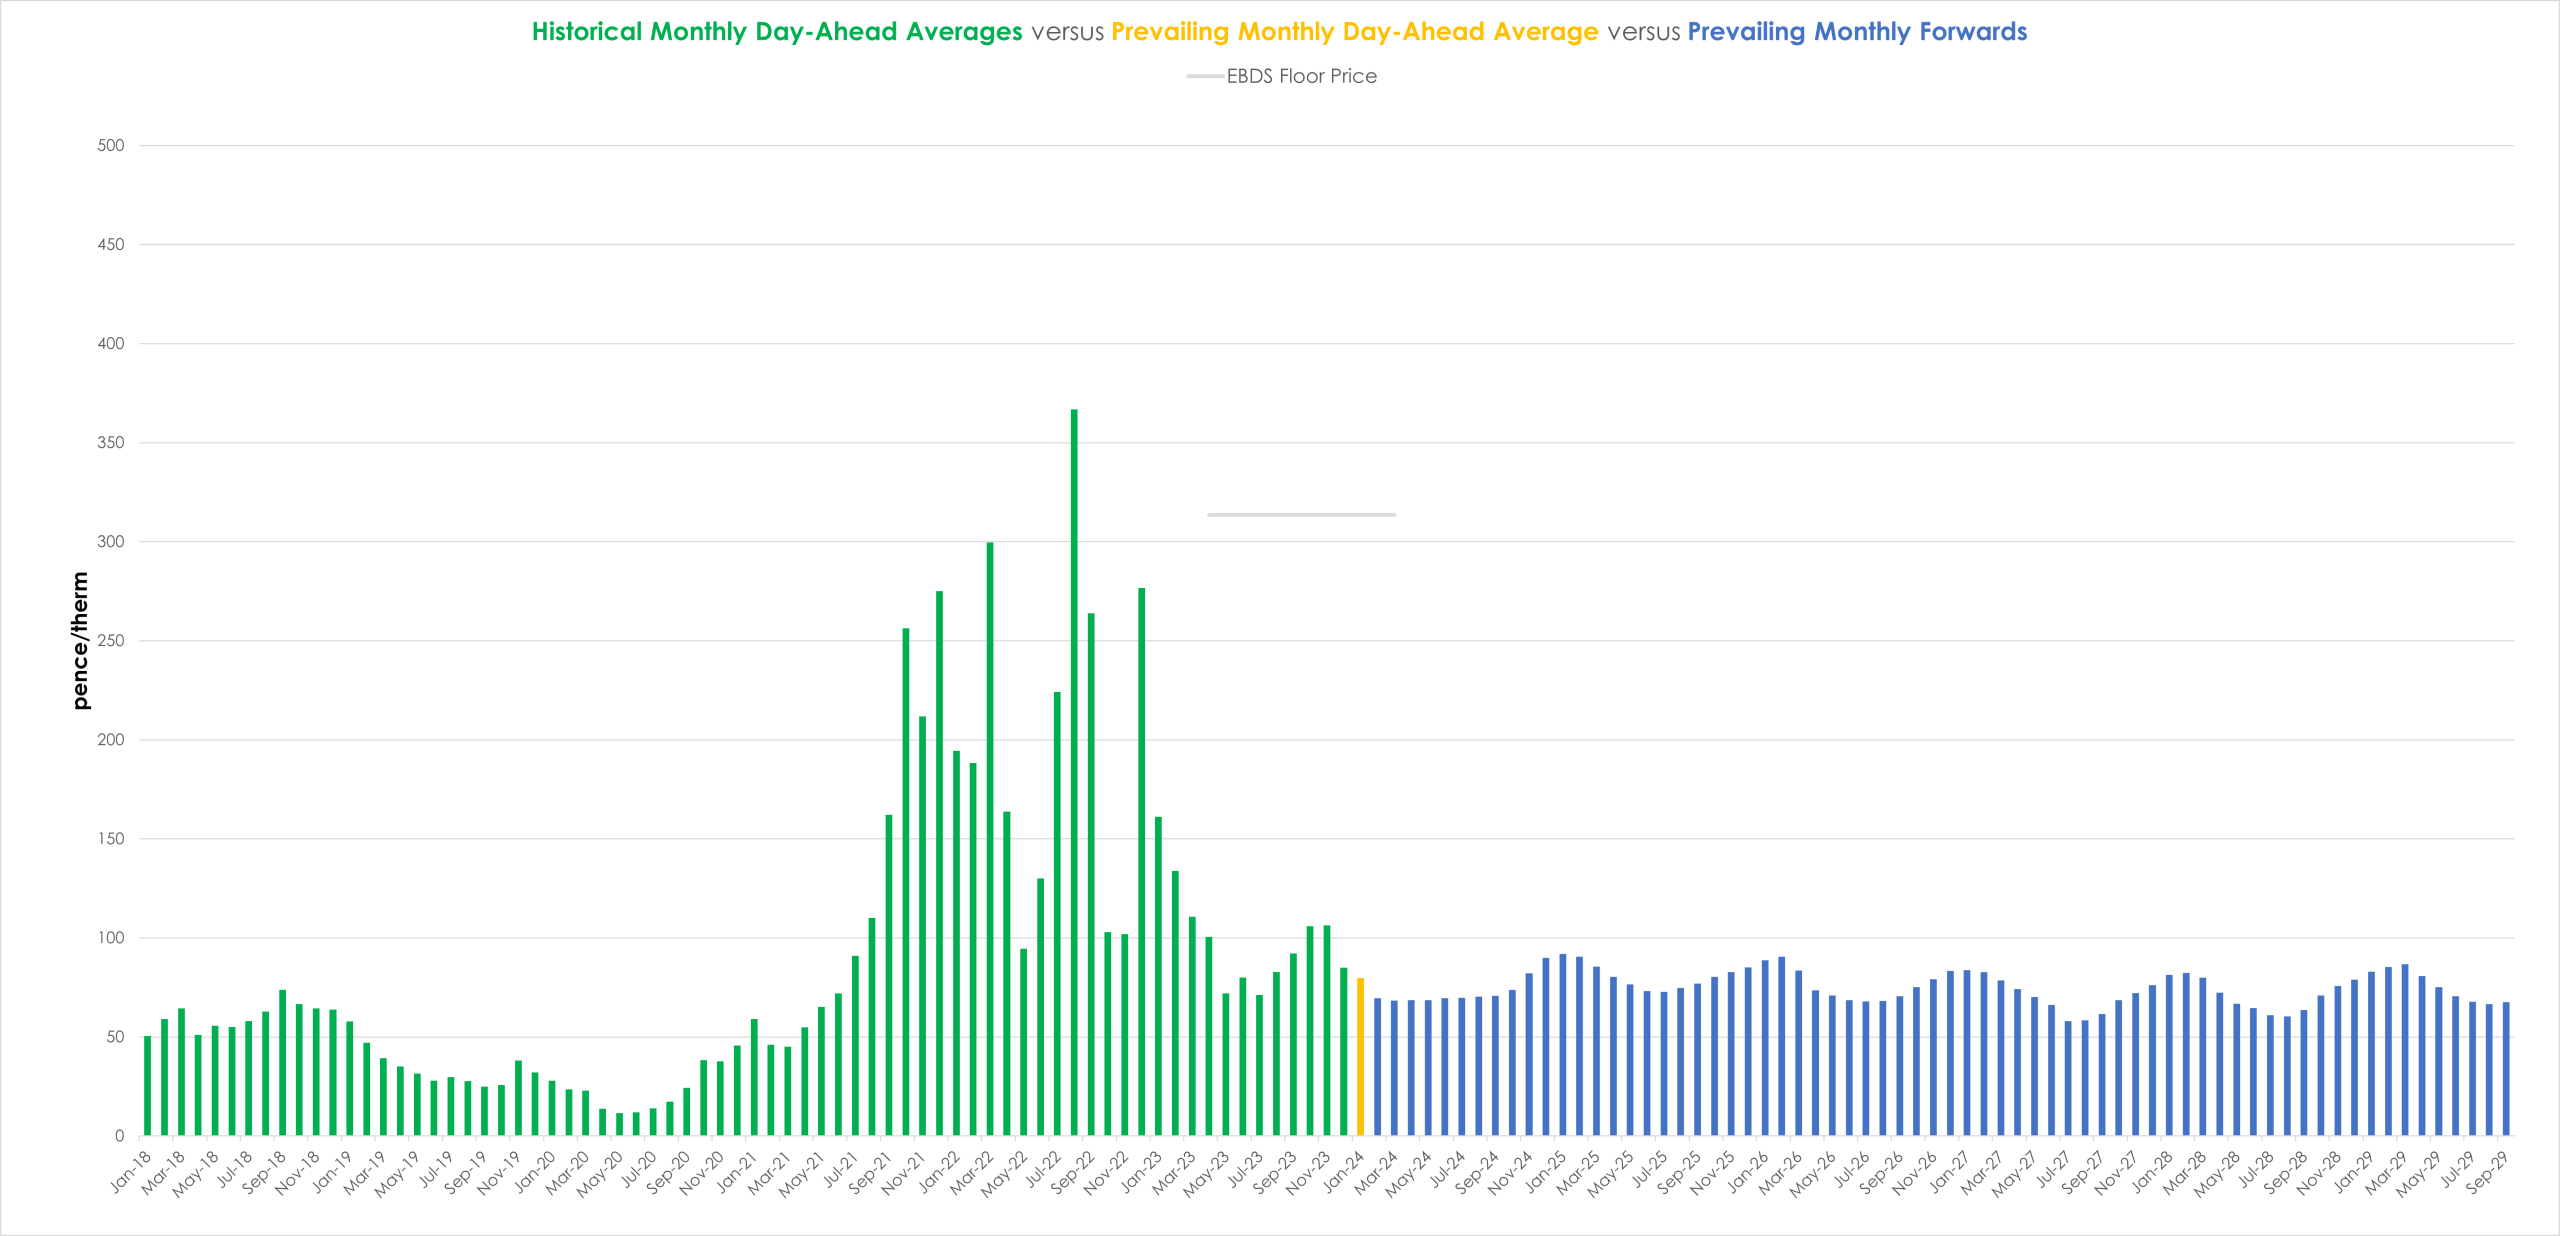This screenshot has height=1236, width=2560.
Task: Click the 'Mar-22' x-axis label
Action: [x=972, y=1172]
